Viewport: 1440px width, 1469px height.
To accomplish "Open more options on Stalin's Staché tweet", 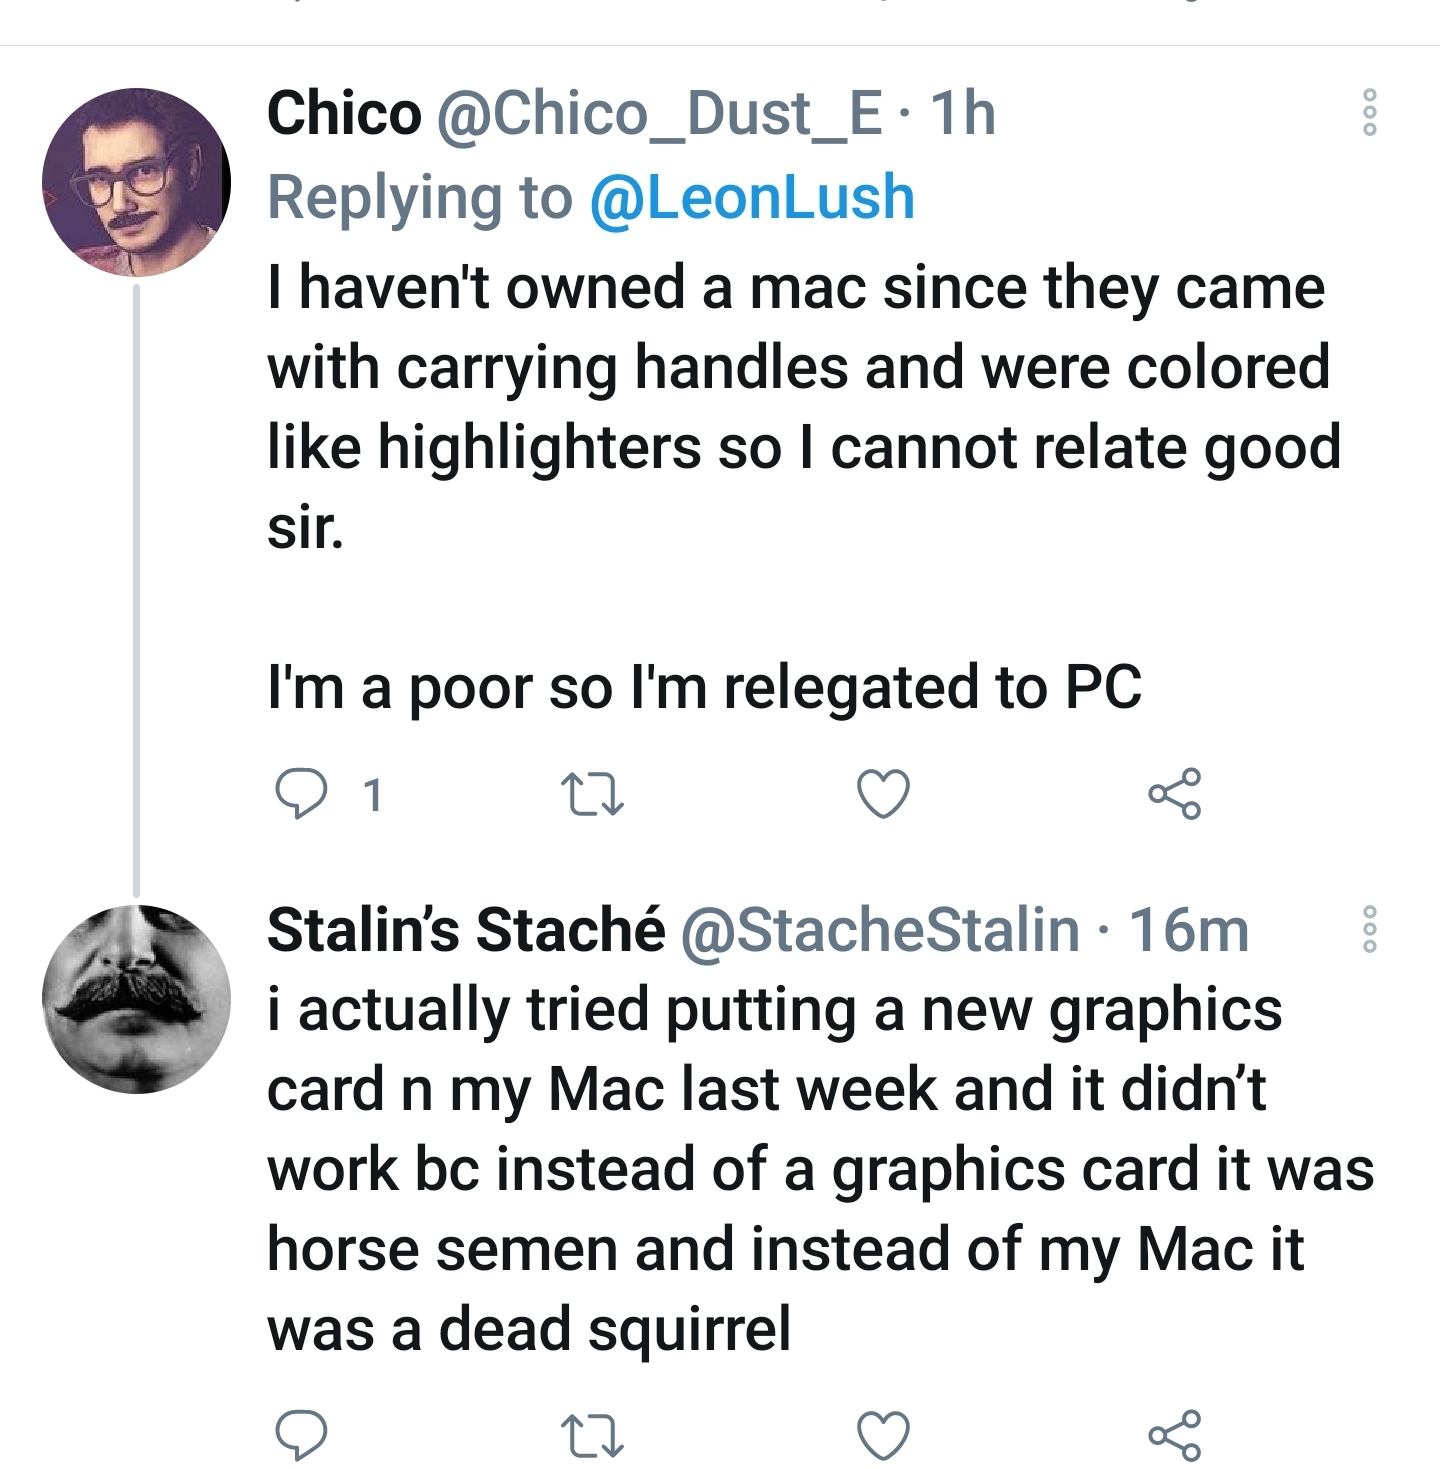I will [x=1370, y=929].
